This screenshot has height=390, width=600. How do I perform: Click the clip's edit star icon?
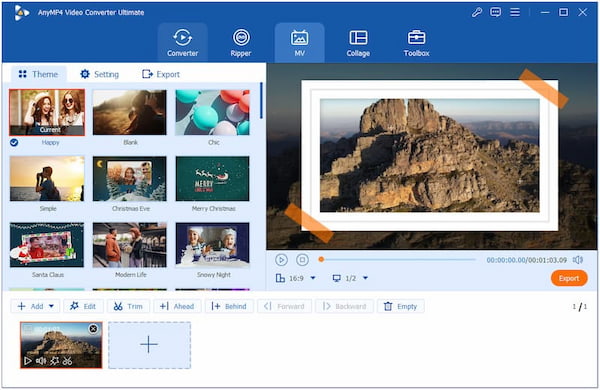pos(55,361)
